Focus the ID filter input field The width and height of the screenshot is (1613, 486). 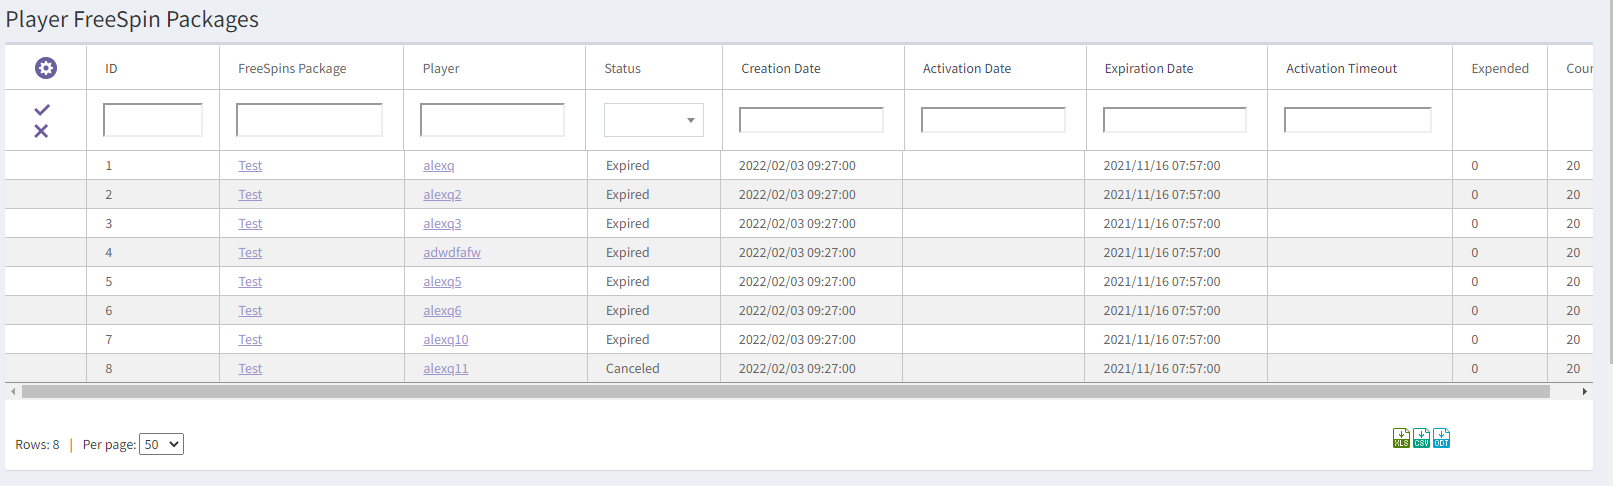coord(153,120)
